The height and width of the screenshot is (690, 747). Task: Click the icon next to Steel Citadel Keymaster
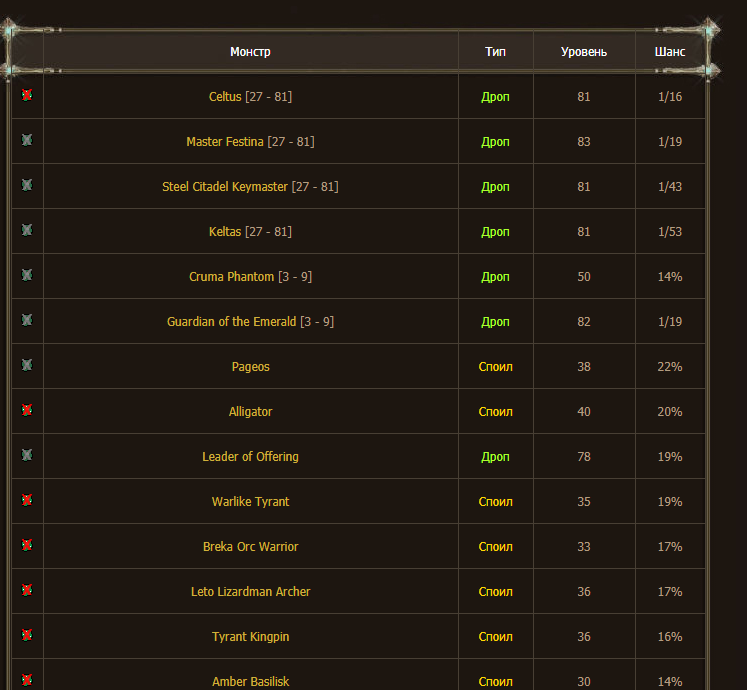click(27, 186)
